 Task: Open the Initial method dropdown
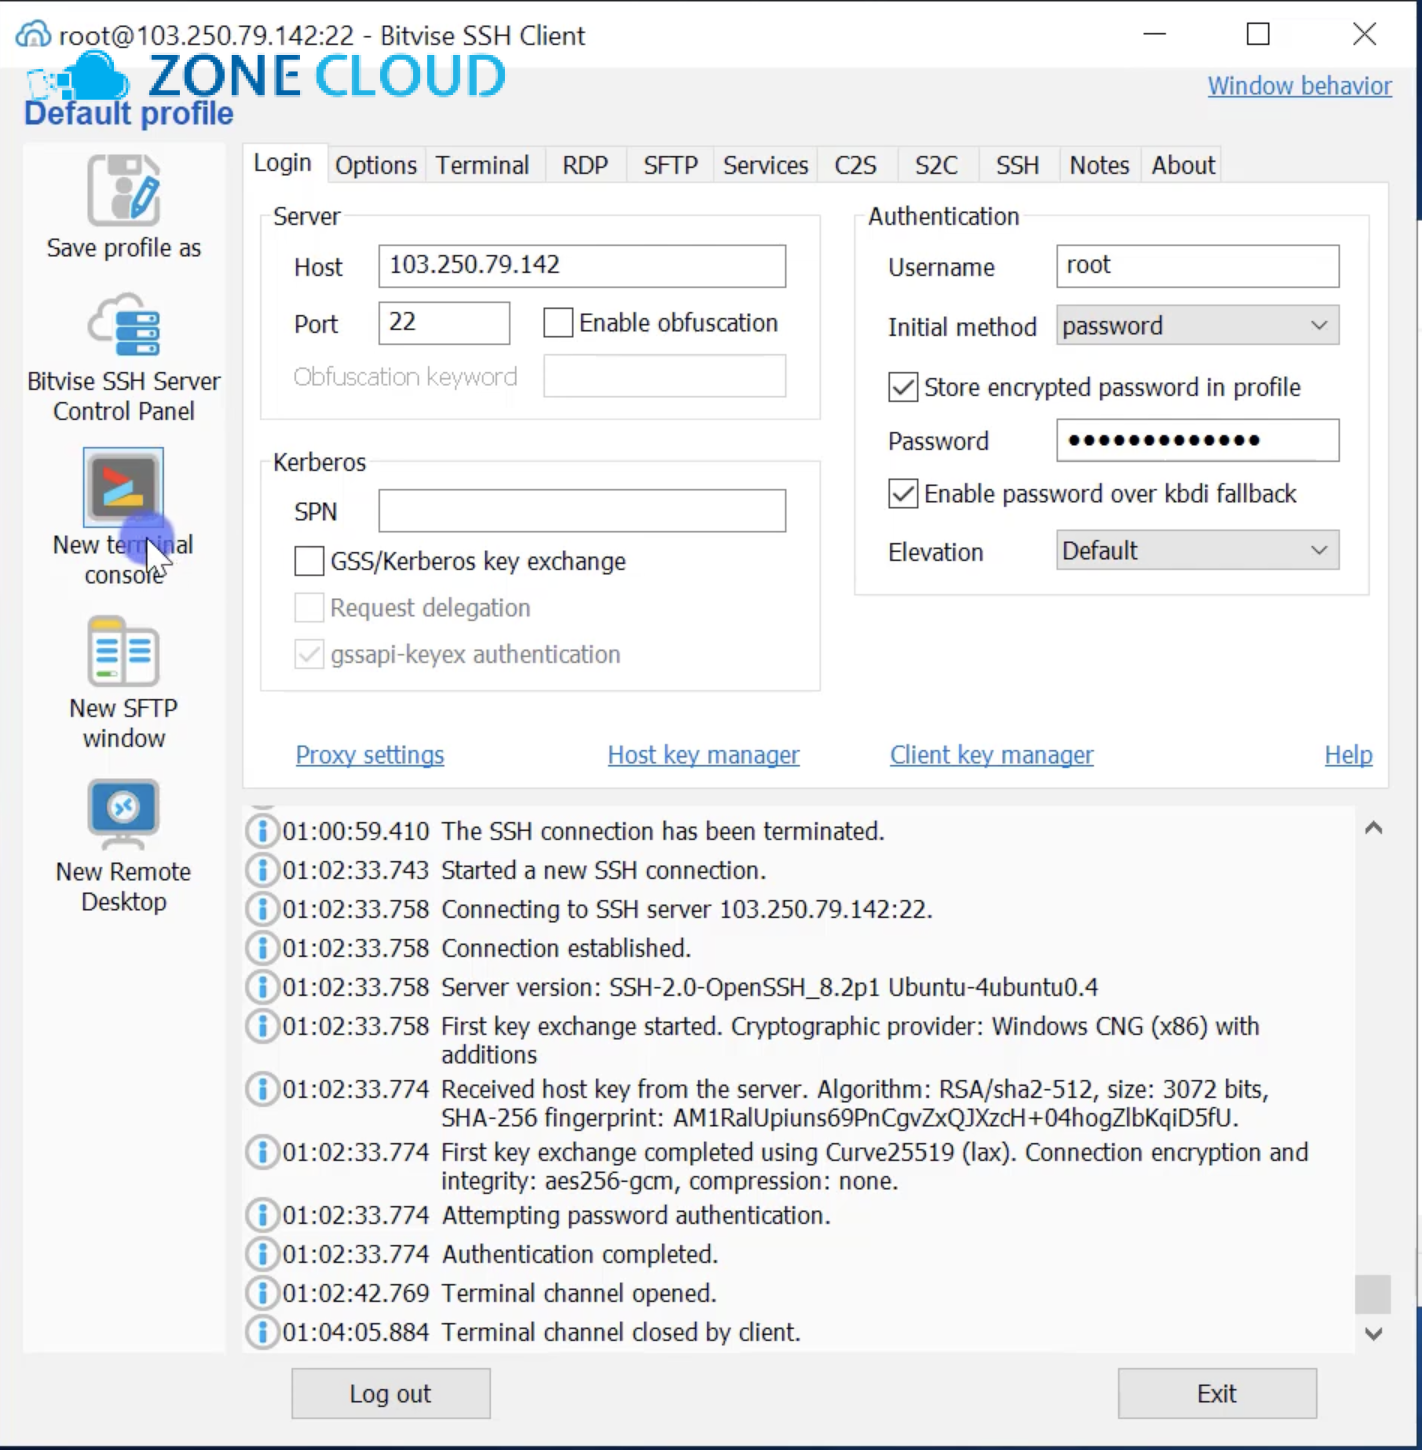pyautogui.click(x=1197, y=326)
